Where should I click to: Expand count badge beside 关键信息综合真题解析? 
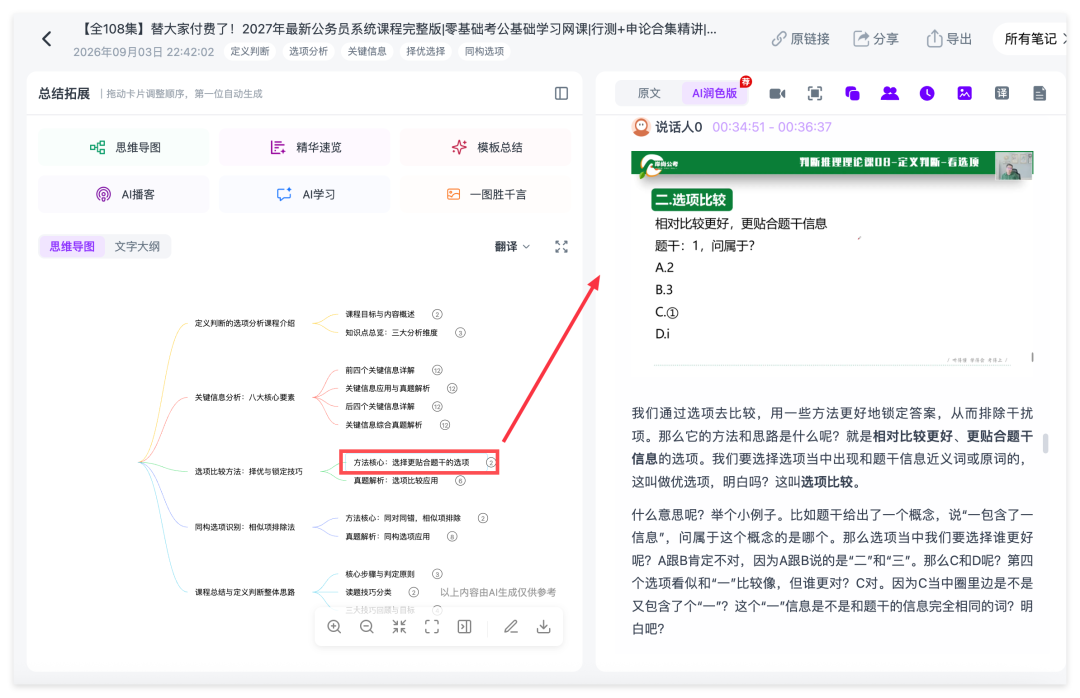pyautogui.click(x=445, y=425)
